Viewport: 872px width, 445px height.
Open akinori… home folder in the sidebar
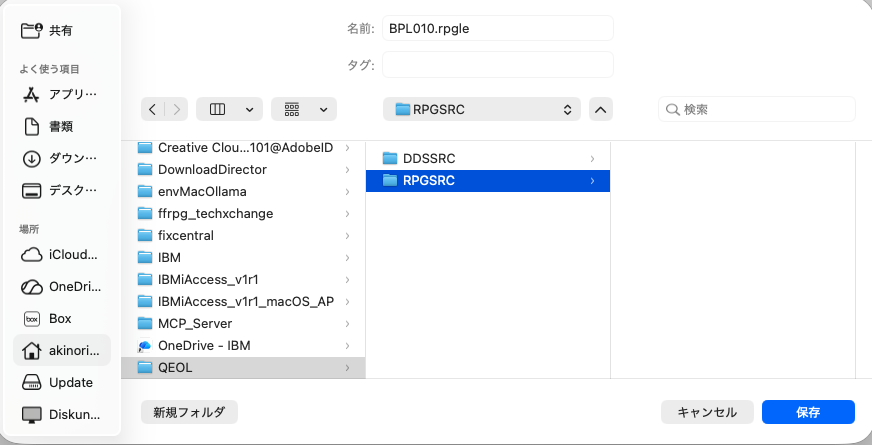pos(61,350)
